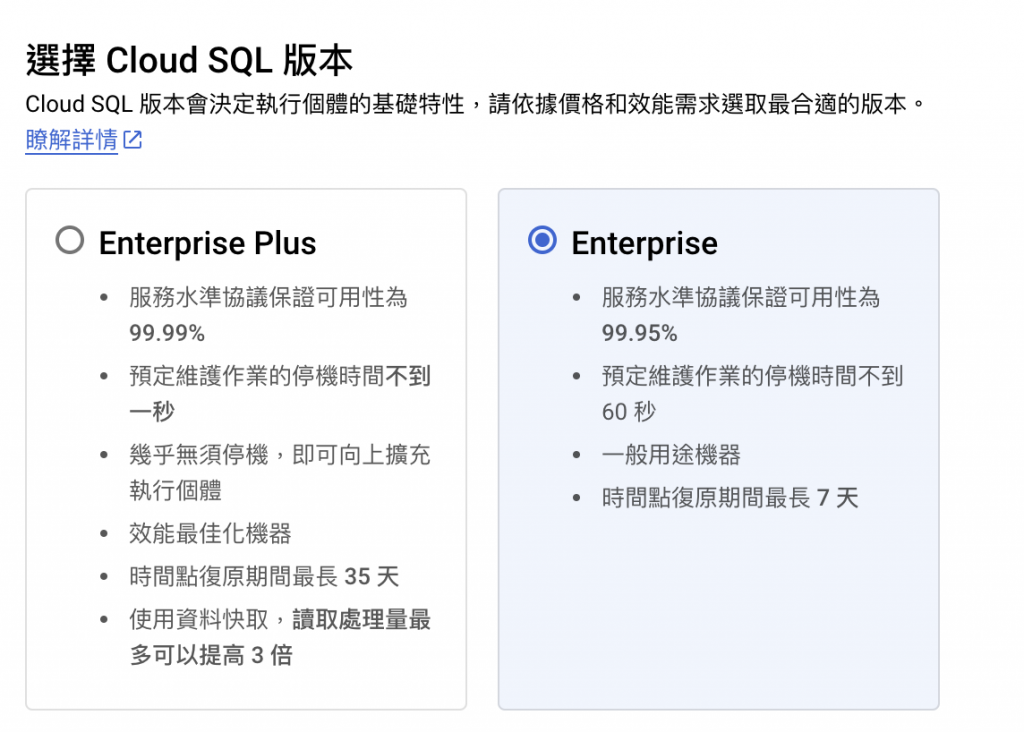
Task: Click the 99.95% availability text
Action: point(639,333)
